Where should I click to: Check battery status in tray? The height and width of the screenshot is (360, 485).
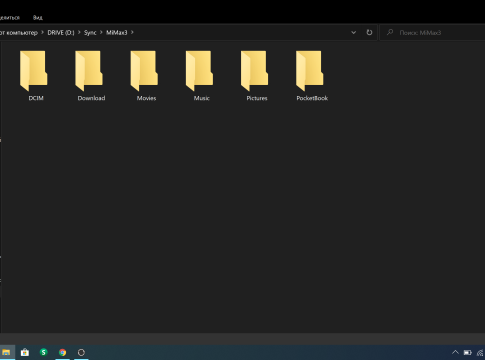click(468, 352)
